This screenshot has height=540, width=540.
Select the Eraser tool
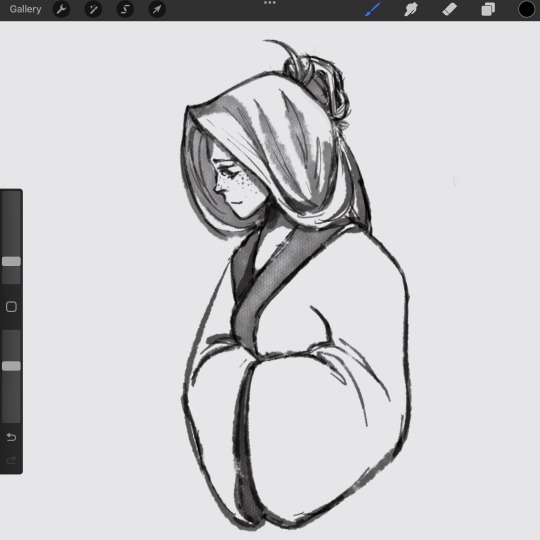point(449,9)
